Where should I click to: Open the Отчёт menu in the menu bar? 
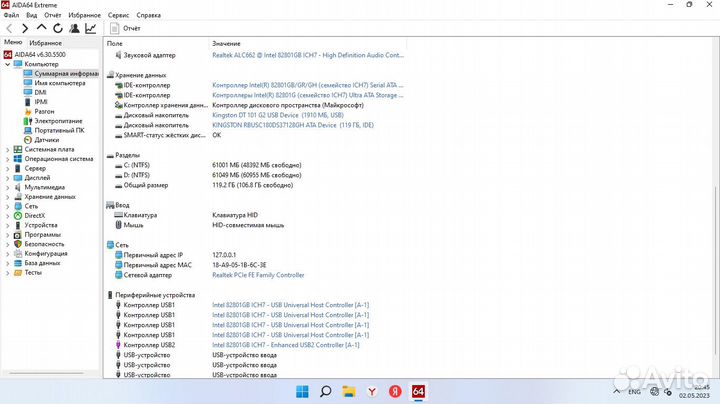click(53, 15)
